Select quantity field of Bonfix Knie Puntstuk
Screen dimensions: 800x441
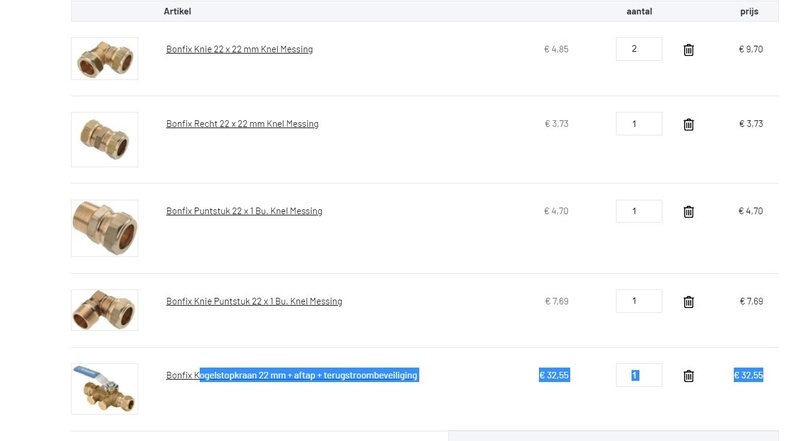(x=638, y=301)
